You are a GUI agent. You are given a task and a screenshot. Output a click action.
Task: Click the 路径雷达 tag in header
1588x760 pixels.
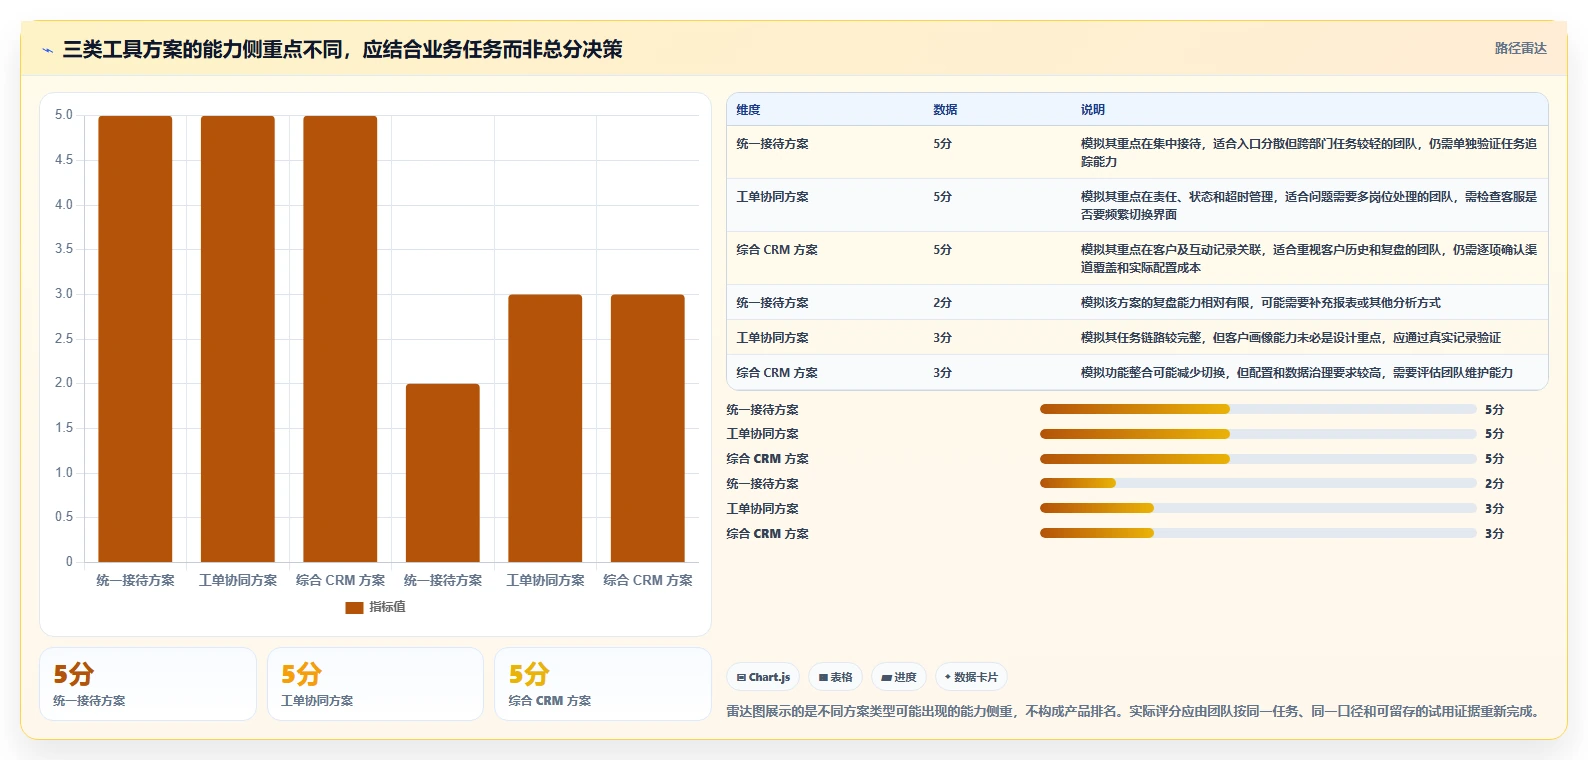pyautogui.click(x=1520, y=48)
